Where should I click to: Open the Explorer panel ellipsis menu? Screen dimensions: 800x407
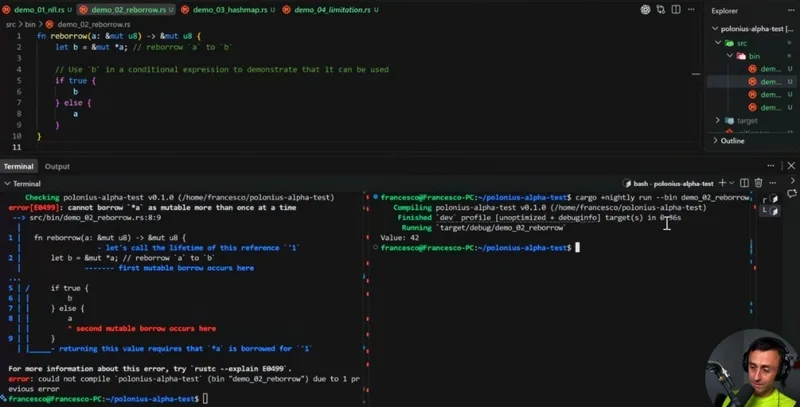(x=790, y=10)
